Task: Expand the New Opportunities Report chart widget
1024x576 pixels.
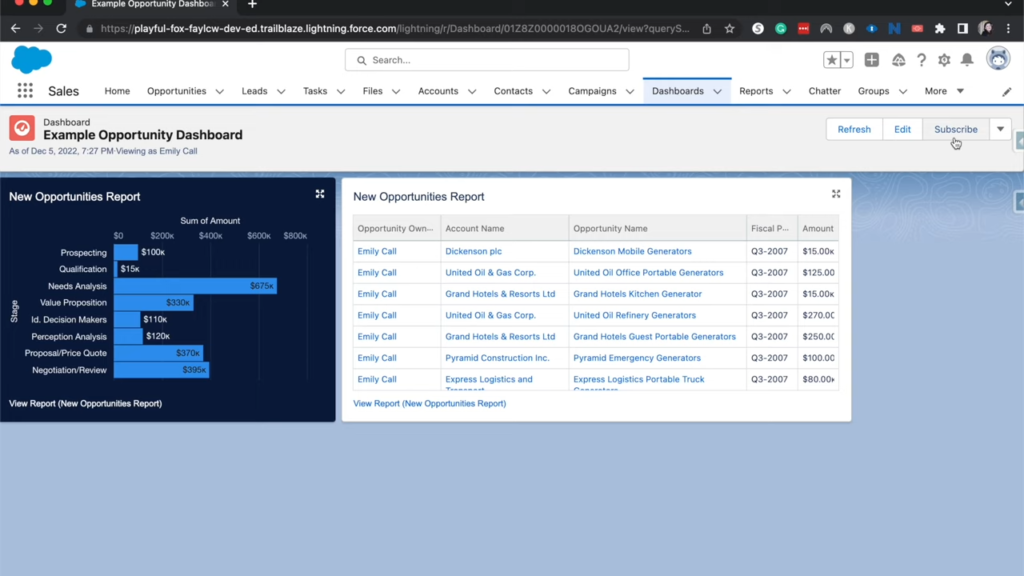Action: [x=319, y=194]
